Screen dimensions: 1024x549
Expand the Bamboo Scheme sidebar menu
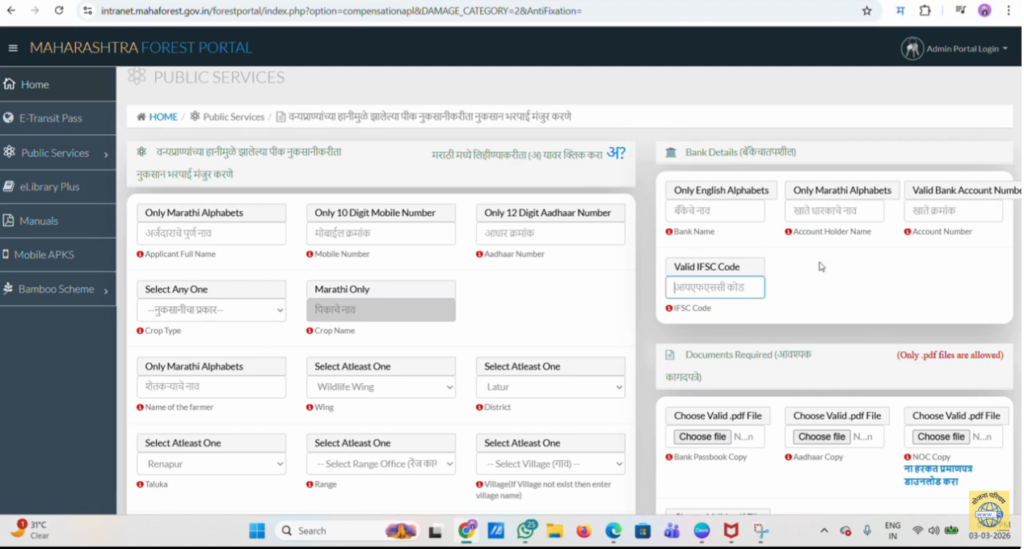coord(56,289)
